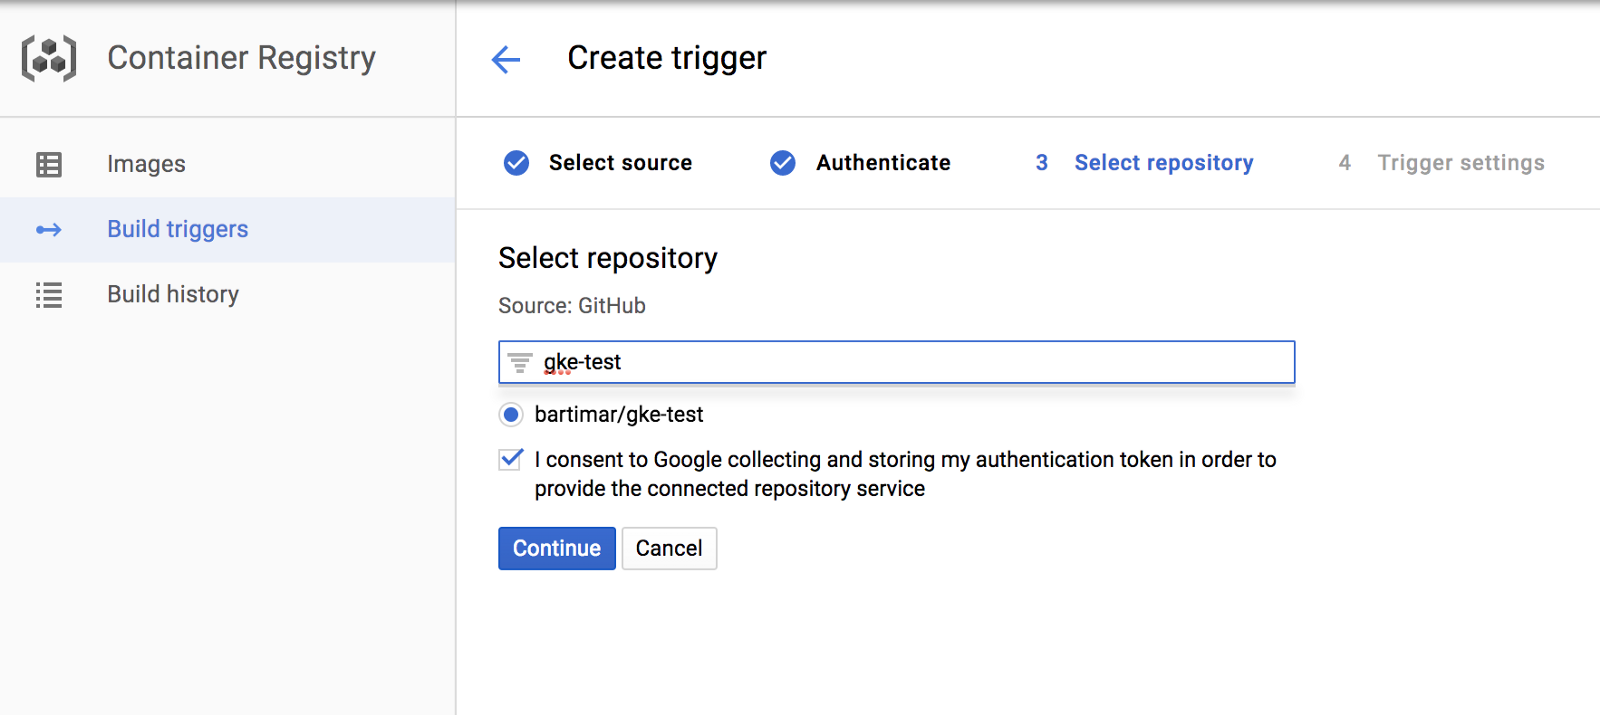The width and height of the screenshot is (1600, 715).
Task: Click the Build history list icon
Action: (x=49, y=295)
